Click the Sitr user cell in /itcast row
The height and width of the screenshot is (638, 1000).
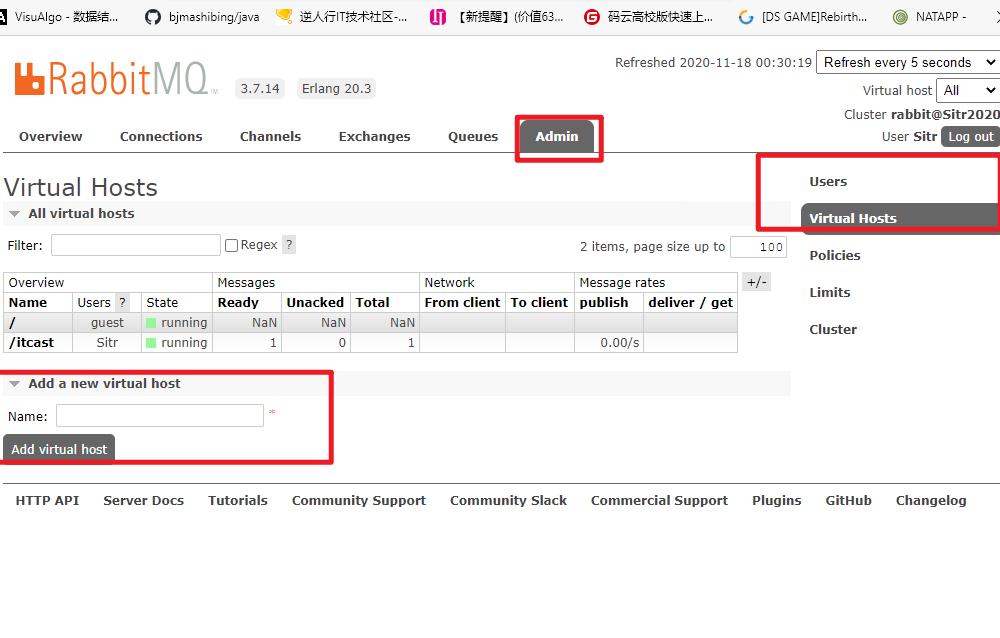coord(107,343)
